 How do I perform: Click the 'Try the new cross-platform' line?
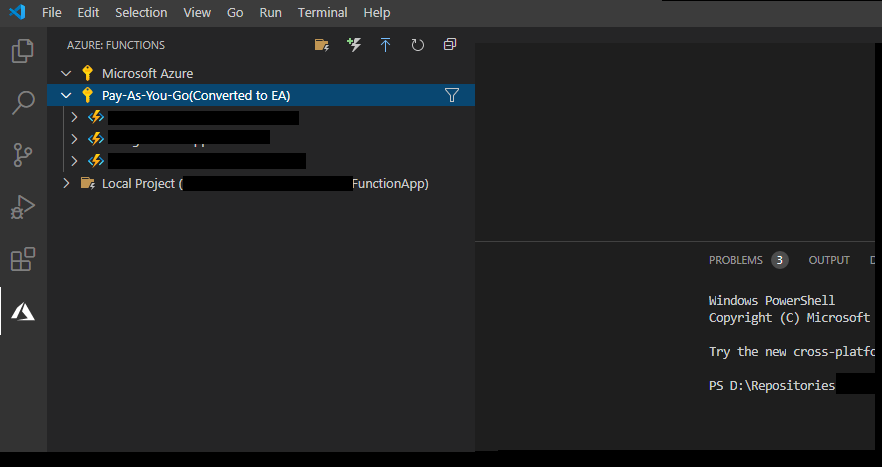point(792,352)
